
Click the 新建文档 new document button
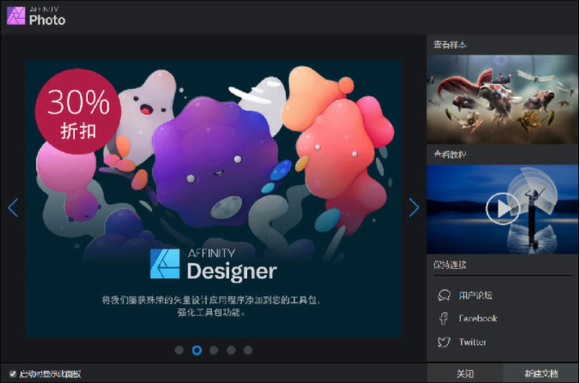541,373
